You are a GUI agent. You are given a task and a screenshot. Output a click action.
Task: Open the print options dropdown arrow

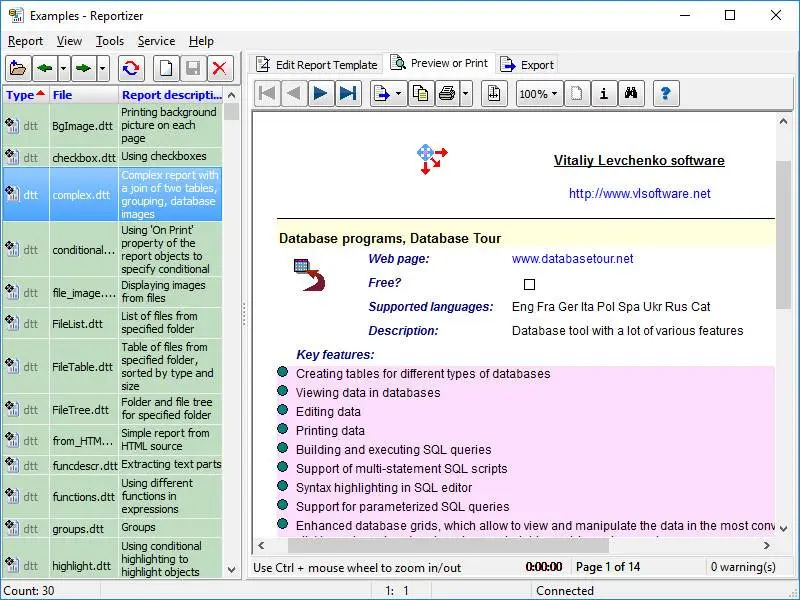(x=466, y=93)
